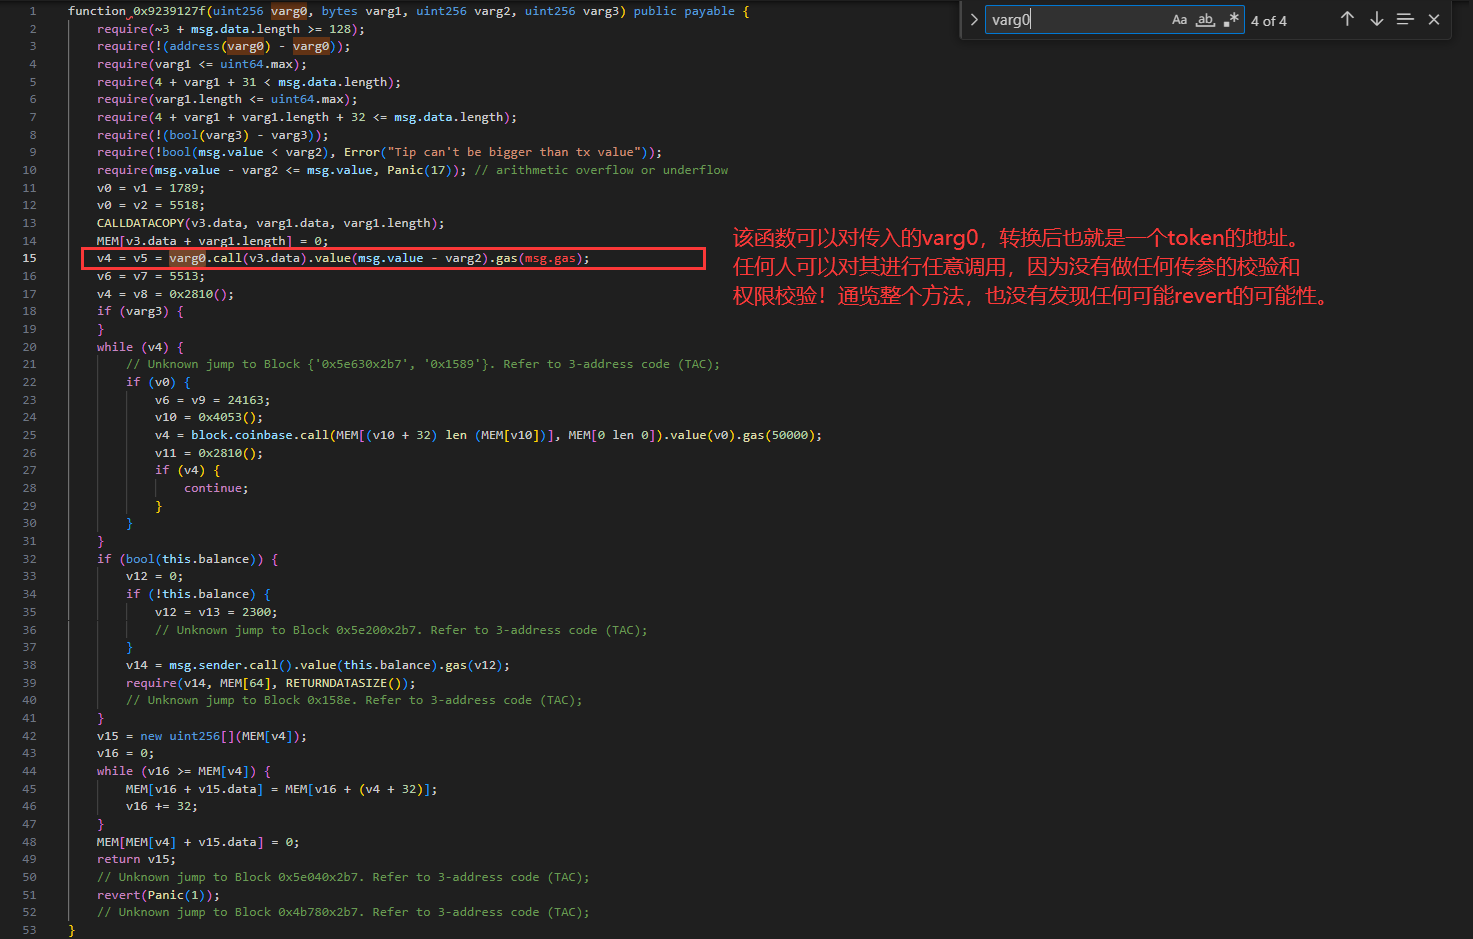Image resolution: width=1473 pixels, height=939 pixels.
Task: Click 'if (bool(this.balance)) {' line
Action: 187,559
